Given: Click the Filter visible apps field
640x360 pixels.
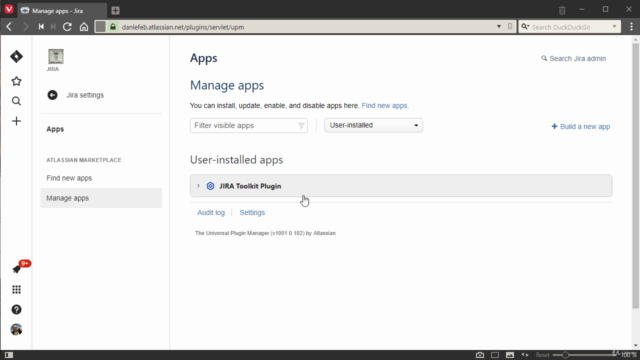Looking at the screenshot, I should pos(249,125).
